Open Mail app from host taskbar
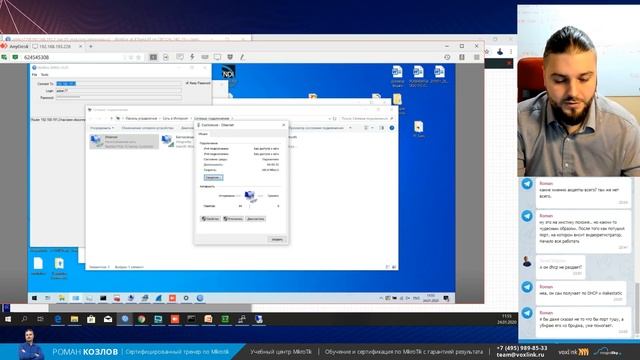 coord(108,320)
